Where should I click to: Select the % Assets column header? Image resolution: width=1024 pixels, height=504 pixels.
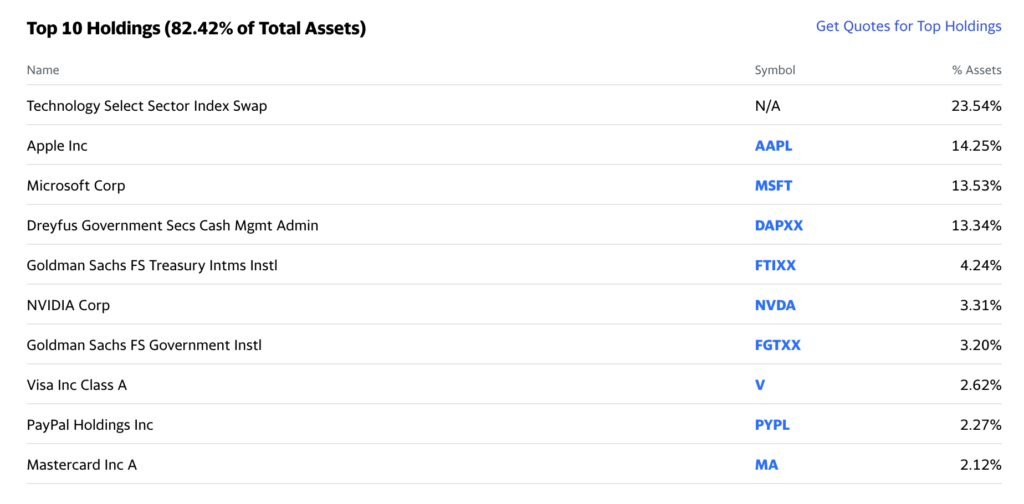click(976, 70)
